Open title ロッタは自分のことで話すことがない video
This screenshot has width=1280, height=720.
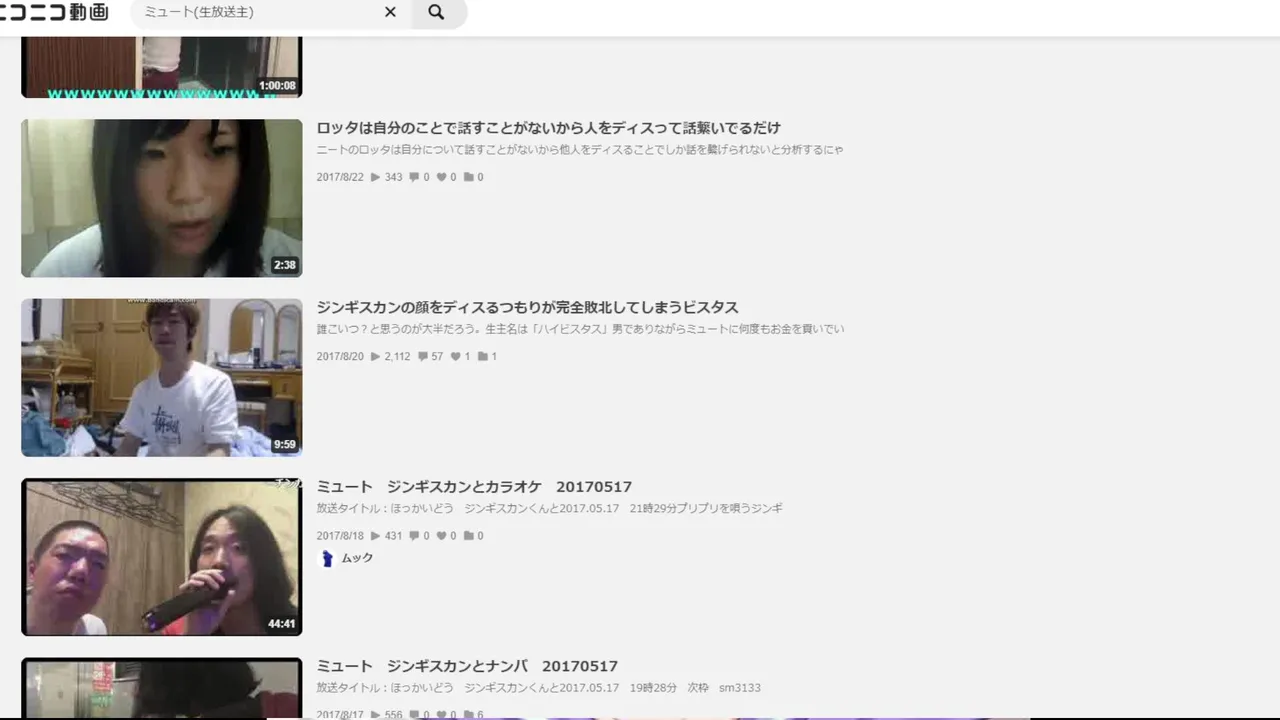pos(548,128)
